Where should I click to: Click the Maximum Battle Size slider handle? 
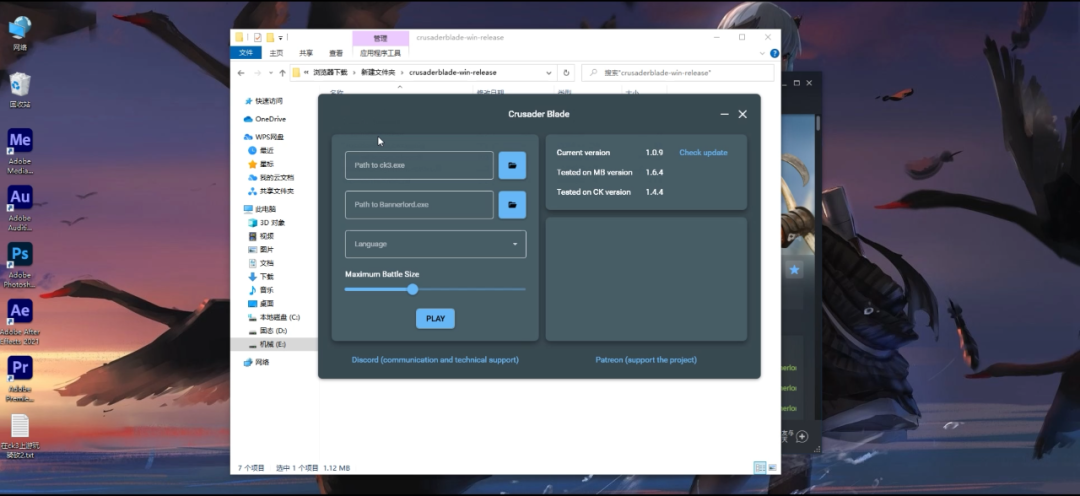coord(413,289)
